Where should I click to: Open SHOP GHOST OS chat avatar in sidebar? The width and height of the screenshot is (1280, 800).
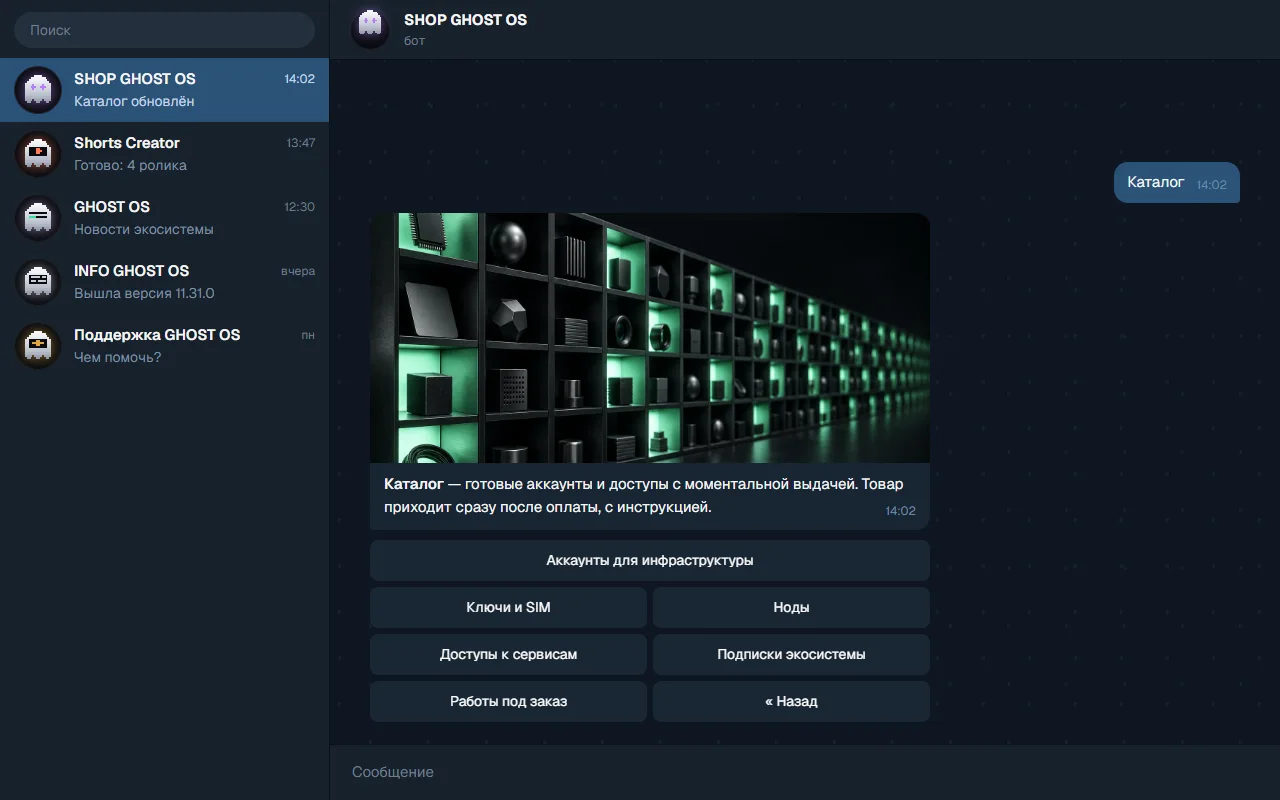click(x=38, y=90)
